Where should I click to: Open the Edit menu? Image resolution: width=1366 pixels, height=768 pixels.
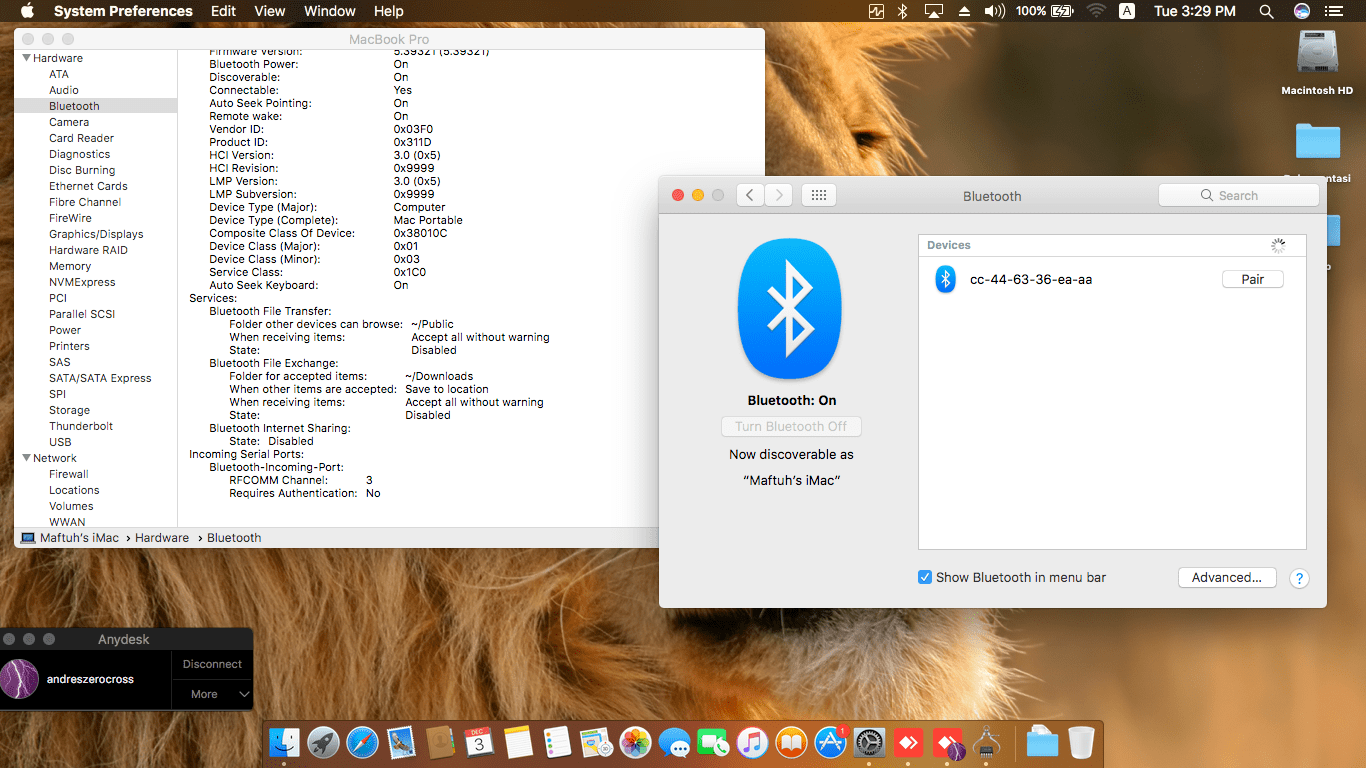coord(223,11)
